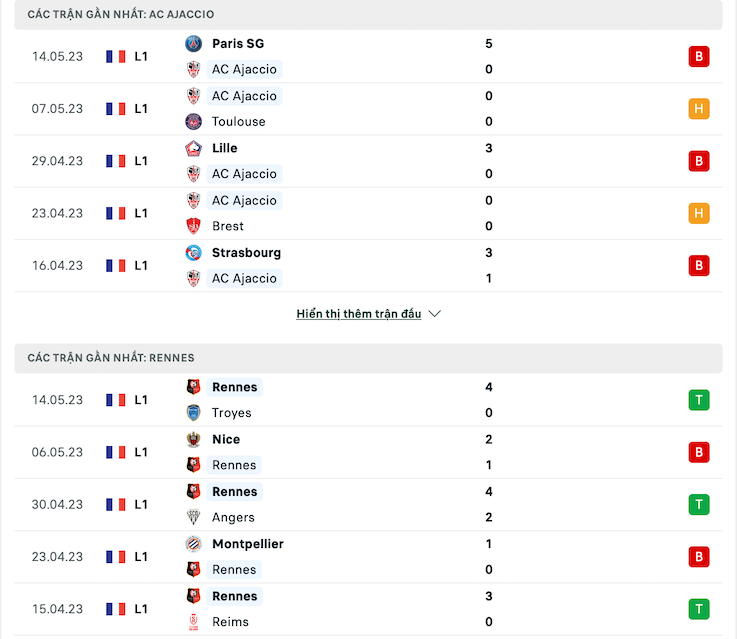737x639 pixels.
Task: Open the Strasbourg team name link
Action: [x=246, y=253]
